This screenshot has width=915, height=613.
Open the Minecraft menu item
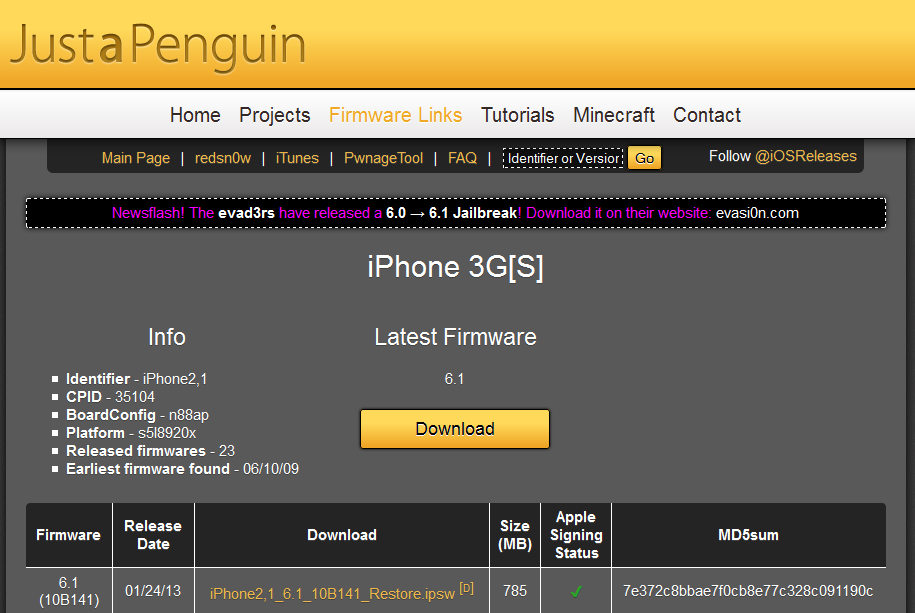click(x=613, y=115)
